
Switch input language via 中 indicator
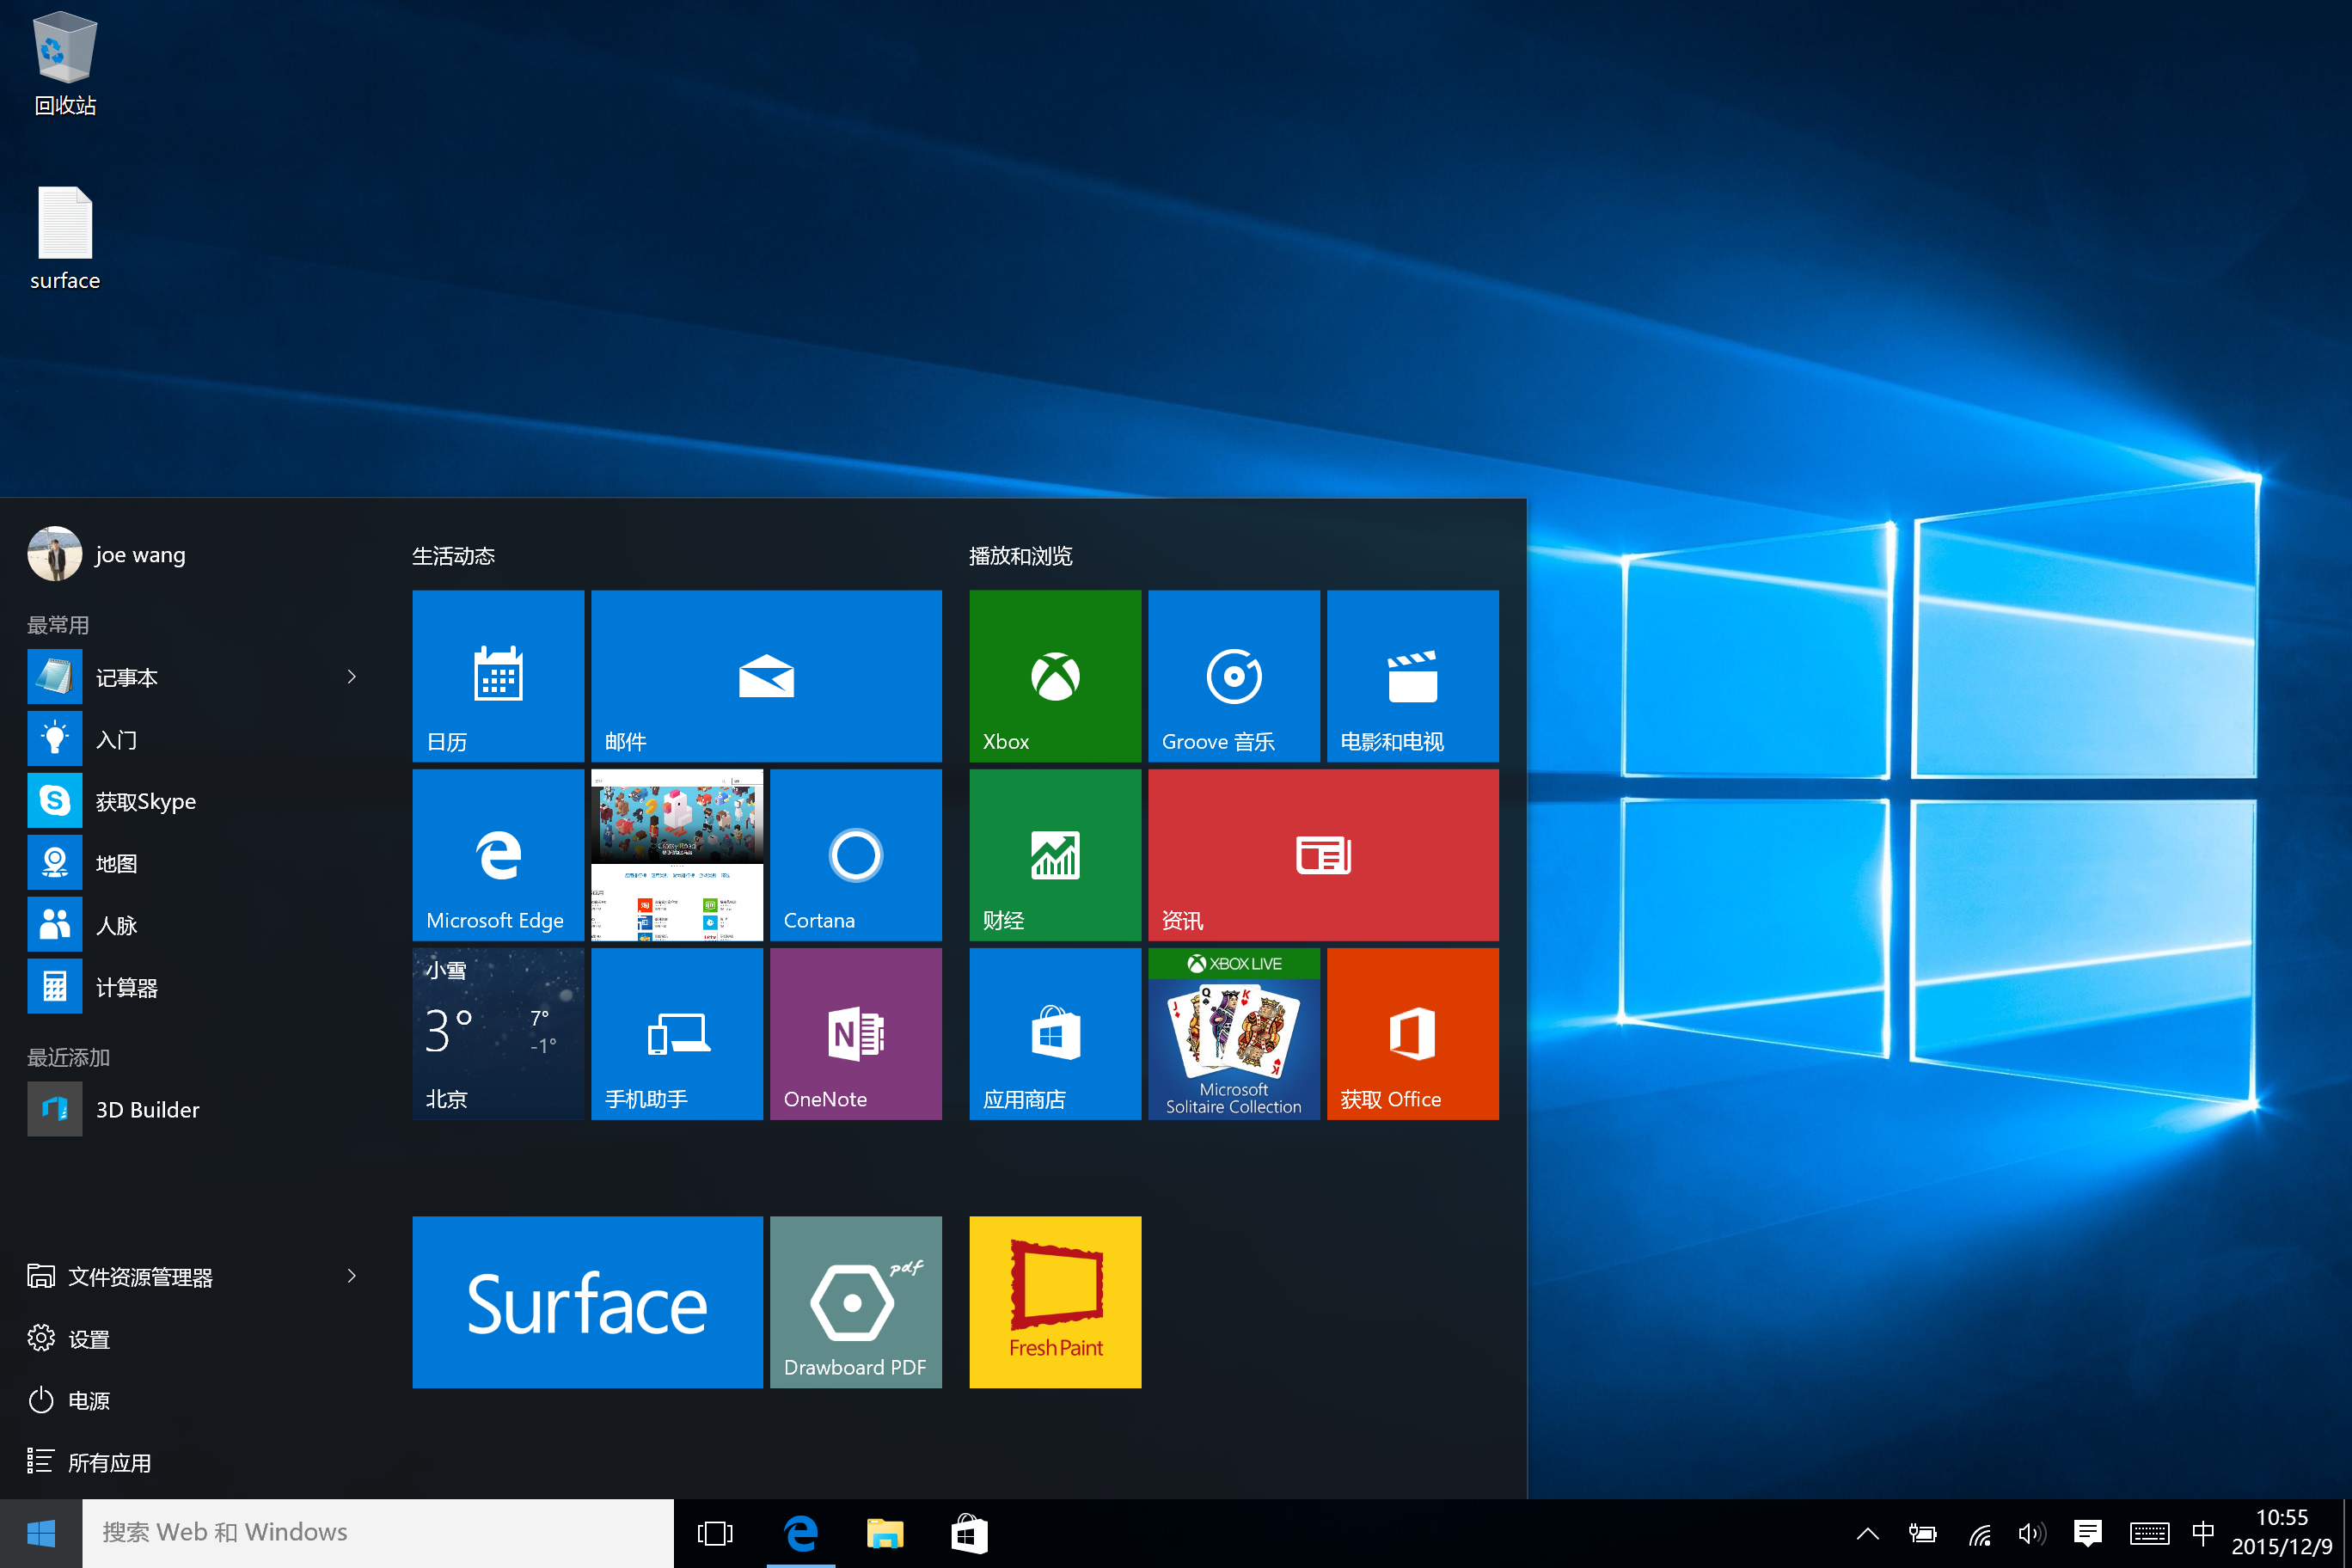coord(2205,1532)
